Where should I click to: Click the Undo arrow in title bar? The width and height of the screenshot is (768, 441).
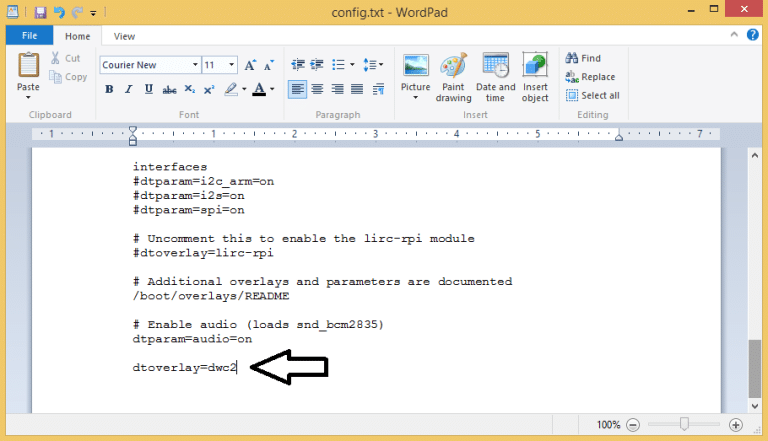pos(59,12)
